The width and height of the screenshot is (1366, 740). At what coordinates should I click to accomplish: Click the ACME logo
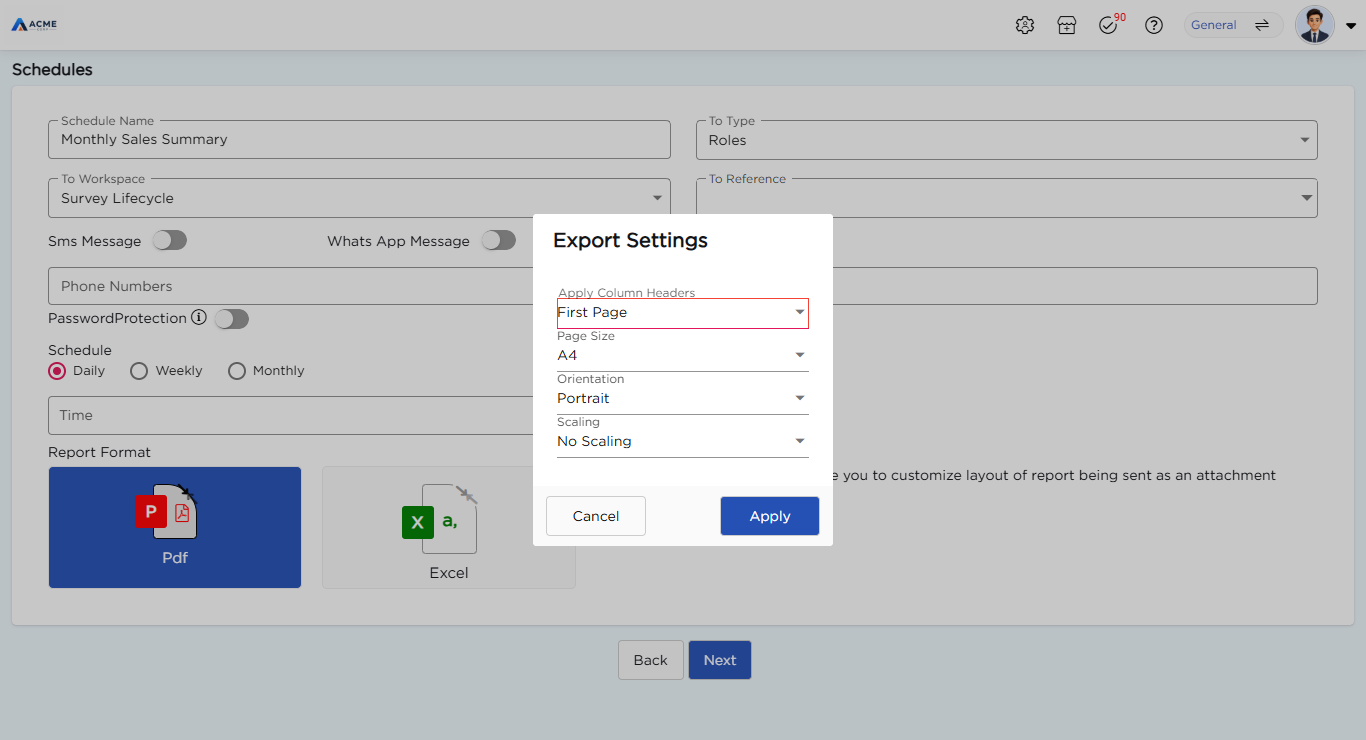(x=34, y=24)
